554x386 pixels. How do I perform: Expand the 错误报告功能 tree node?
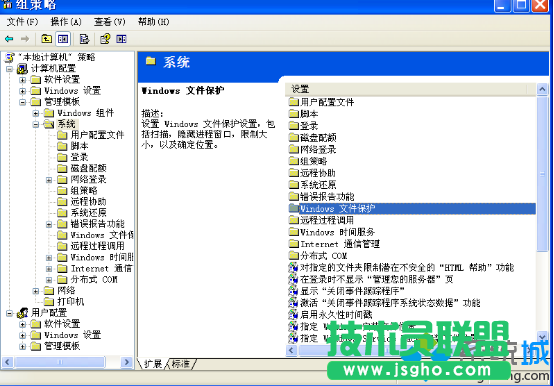(x=49, y=224)
